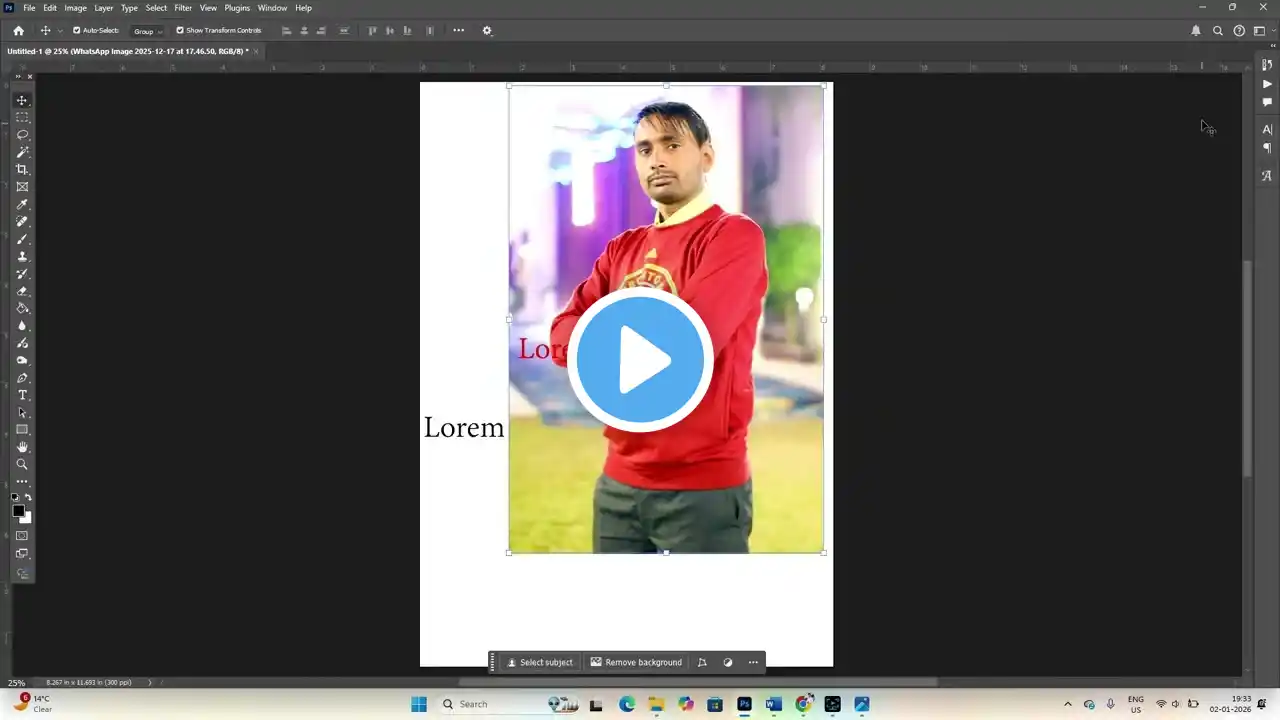Open the Move tool preset picker arrow
1280x720 pixels.
point(60,31)
